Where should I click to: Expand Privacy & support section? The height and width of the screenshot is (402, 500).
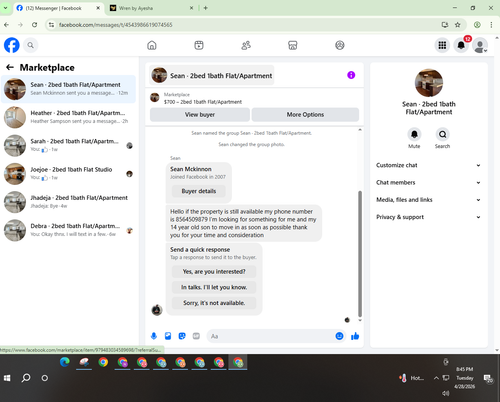428,217
